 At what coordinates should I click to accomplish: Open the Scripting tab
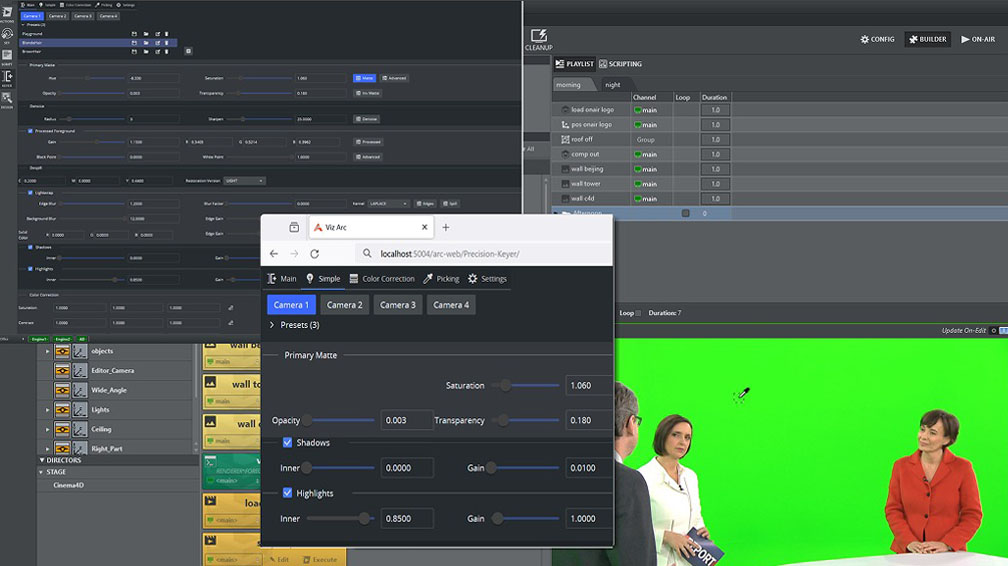621,64
